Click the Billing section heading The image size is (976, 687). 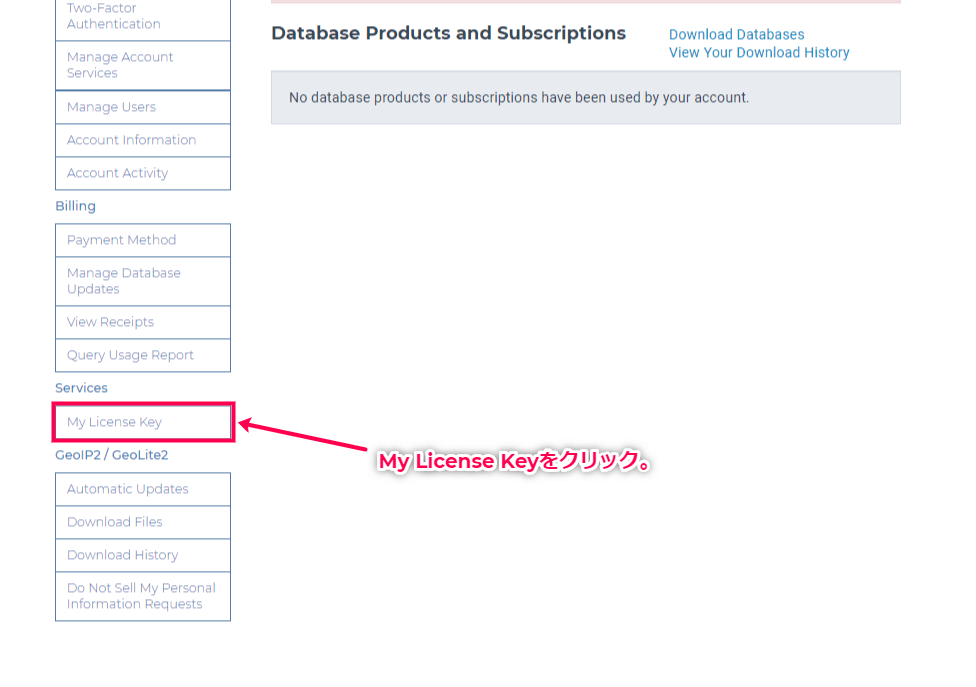pos(75,206)
